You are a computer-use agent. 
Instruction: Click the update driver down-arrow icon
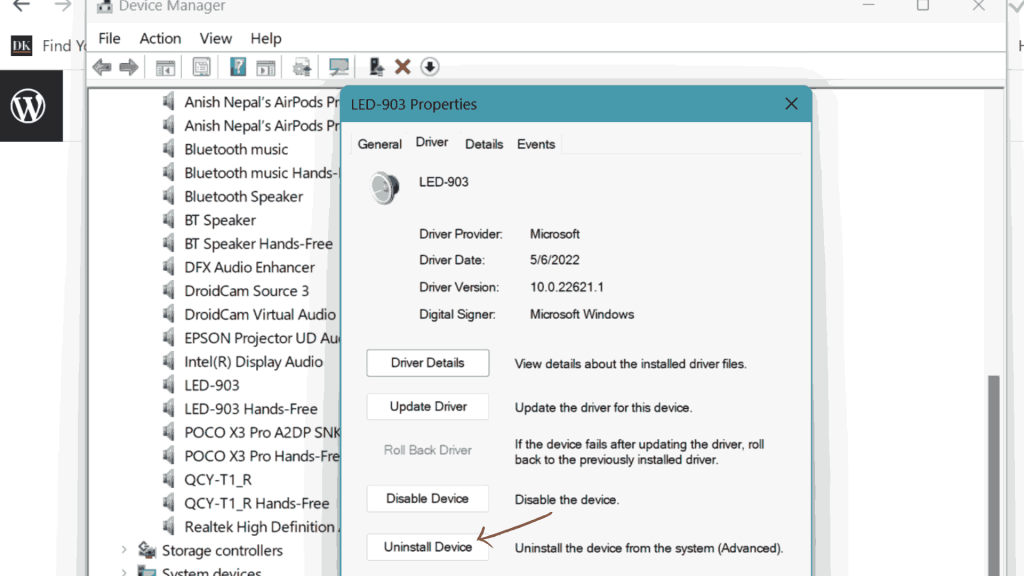point(430,67)
